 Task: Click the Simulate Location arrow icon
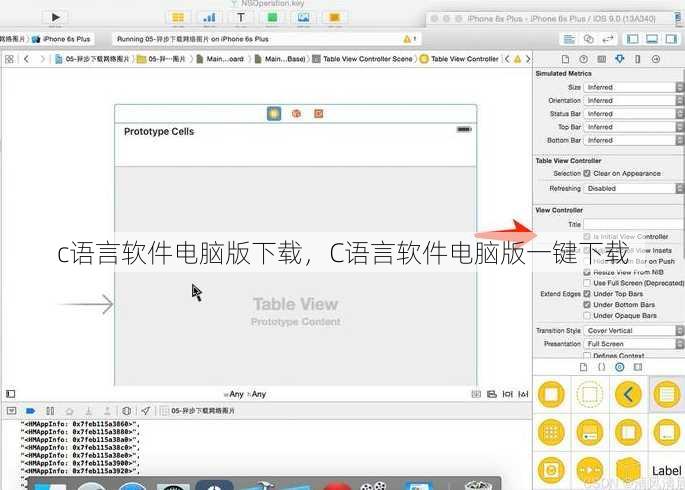pos(145,411)
